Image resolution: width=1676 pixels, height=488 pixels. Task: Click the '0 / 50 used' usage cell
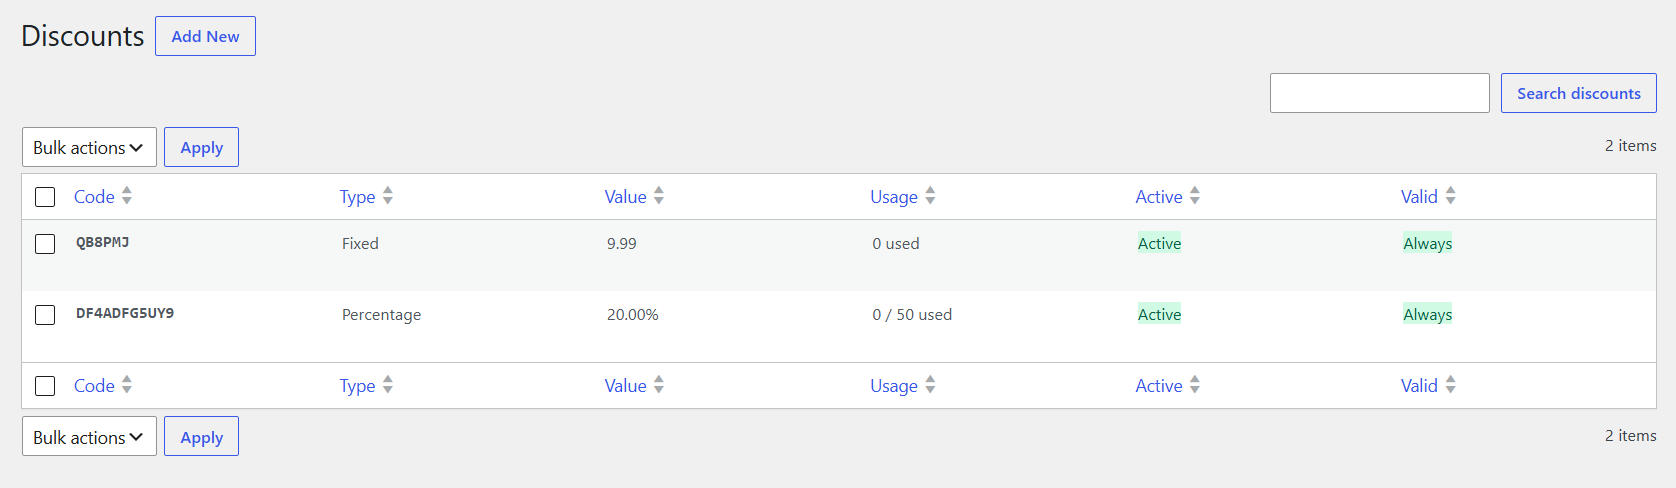[912, 315]
